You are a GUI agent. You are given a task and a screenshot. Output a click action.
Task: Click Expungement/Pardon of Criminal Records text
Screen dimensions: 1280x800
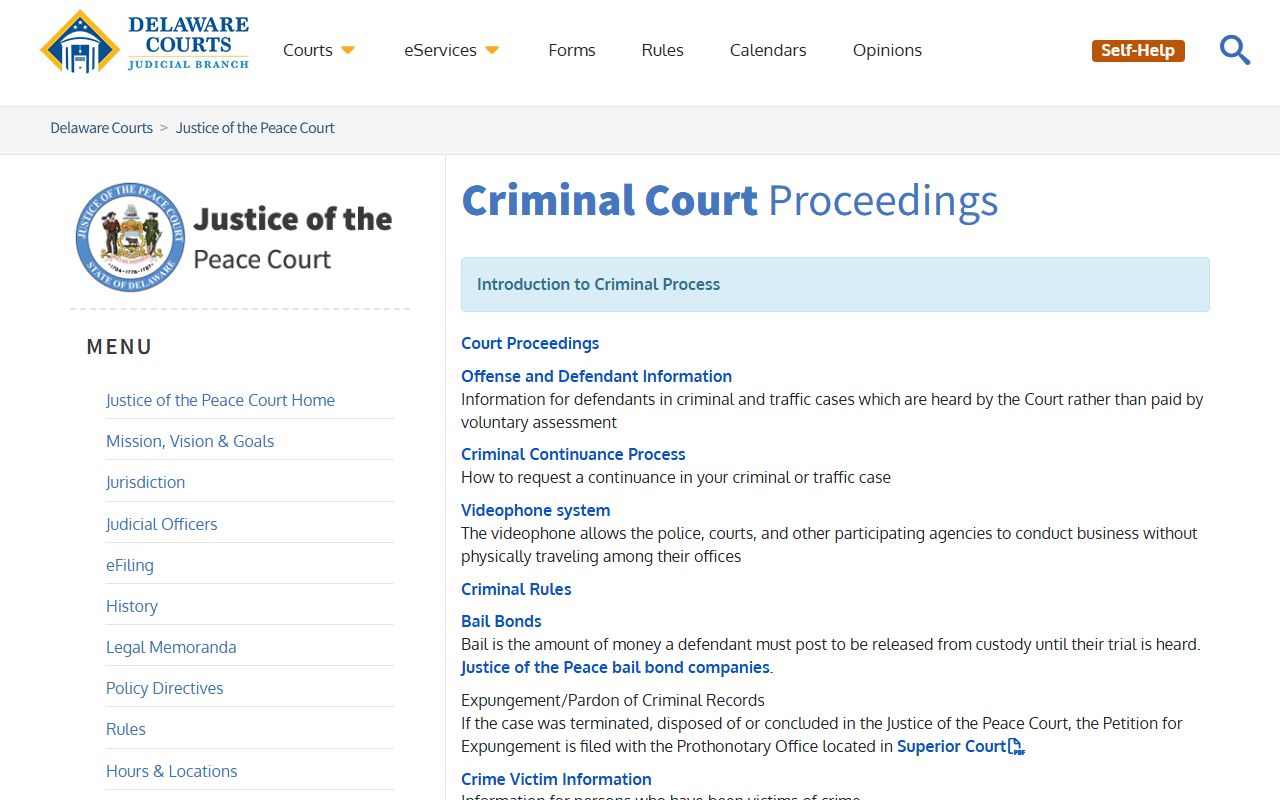613,700
